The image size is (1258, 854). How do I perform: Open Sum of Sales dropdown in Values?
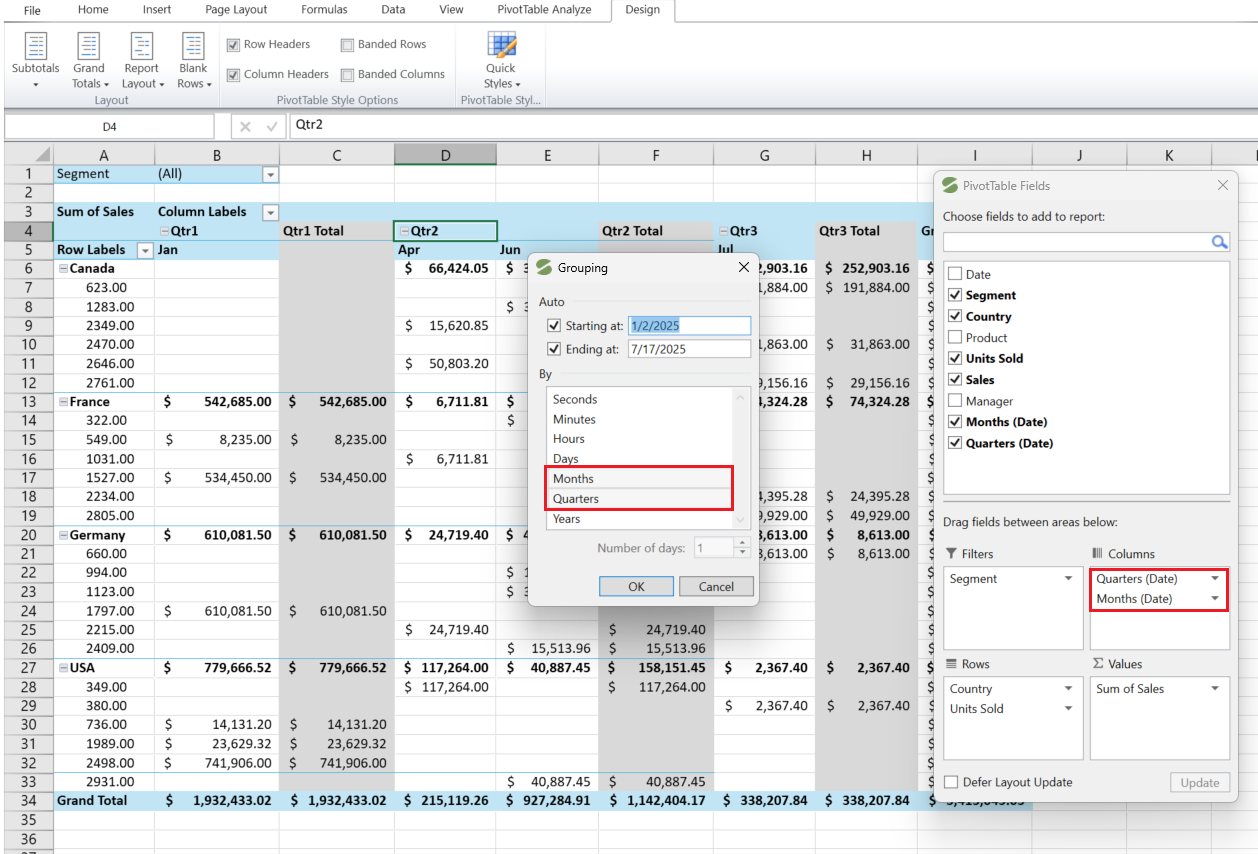click(x=1214, y=689)
